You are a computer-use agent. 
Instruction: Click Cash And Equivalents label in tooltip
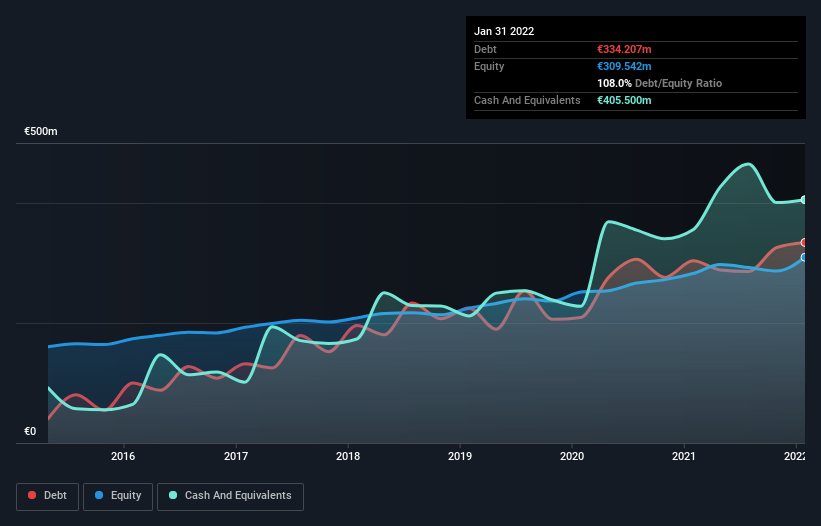(x=527, y=100)
